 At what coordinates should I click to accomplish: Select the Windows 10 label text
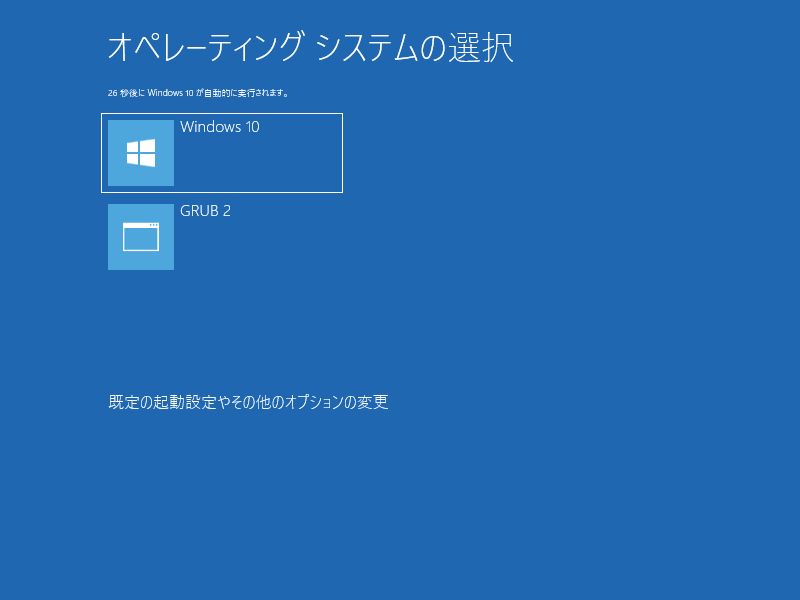pos(220,127)
